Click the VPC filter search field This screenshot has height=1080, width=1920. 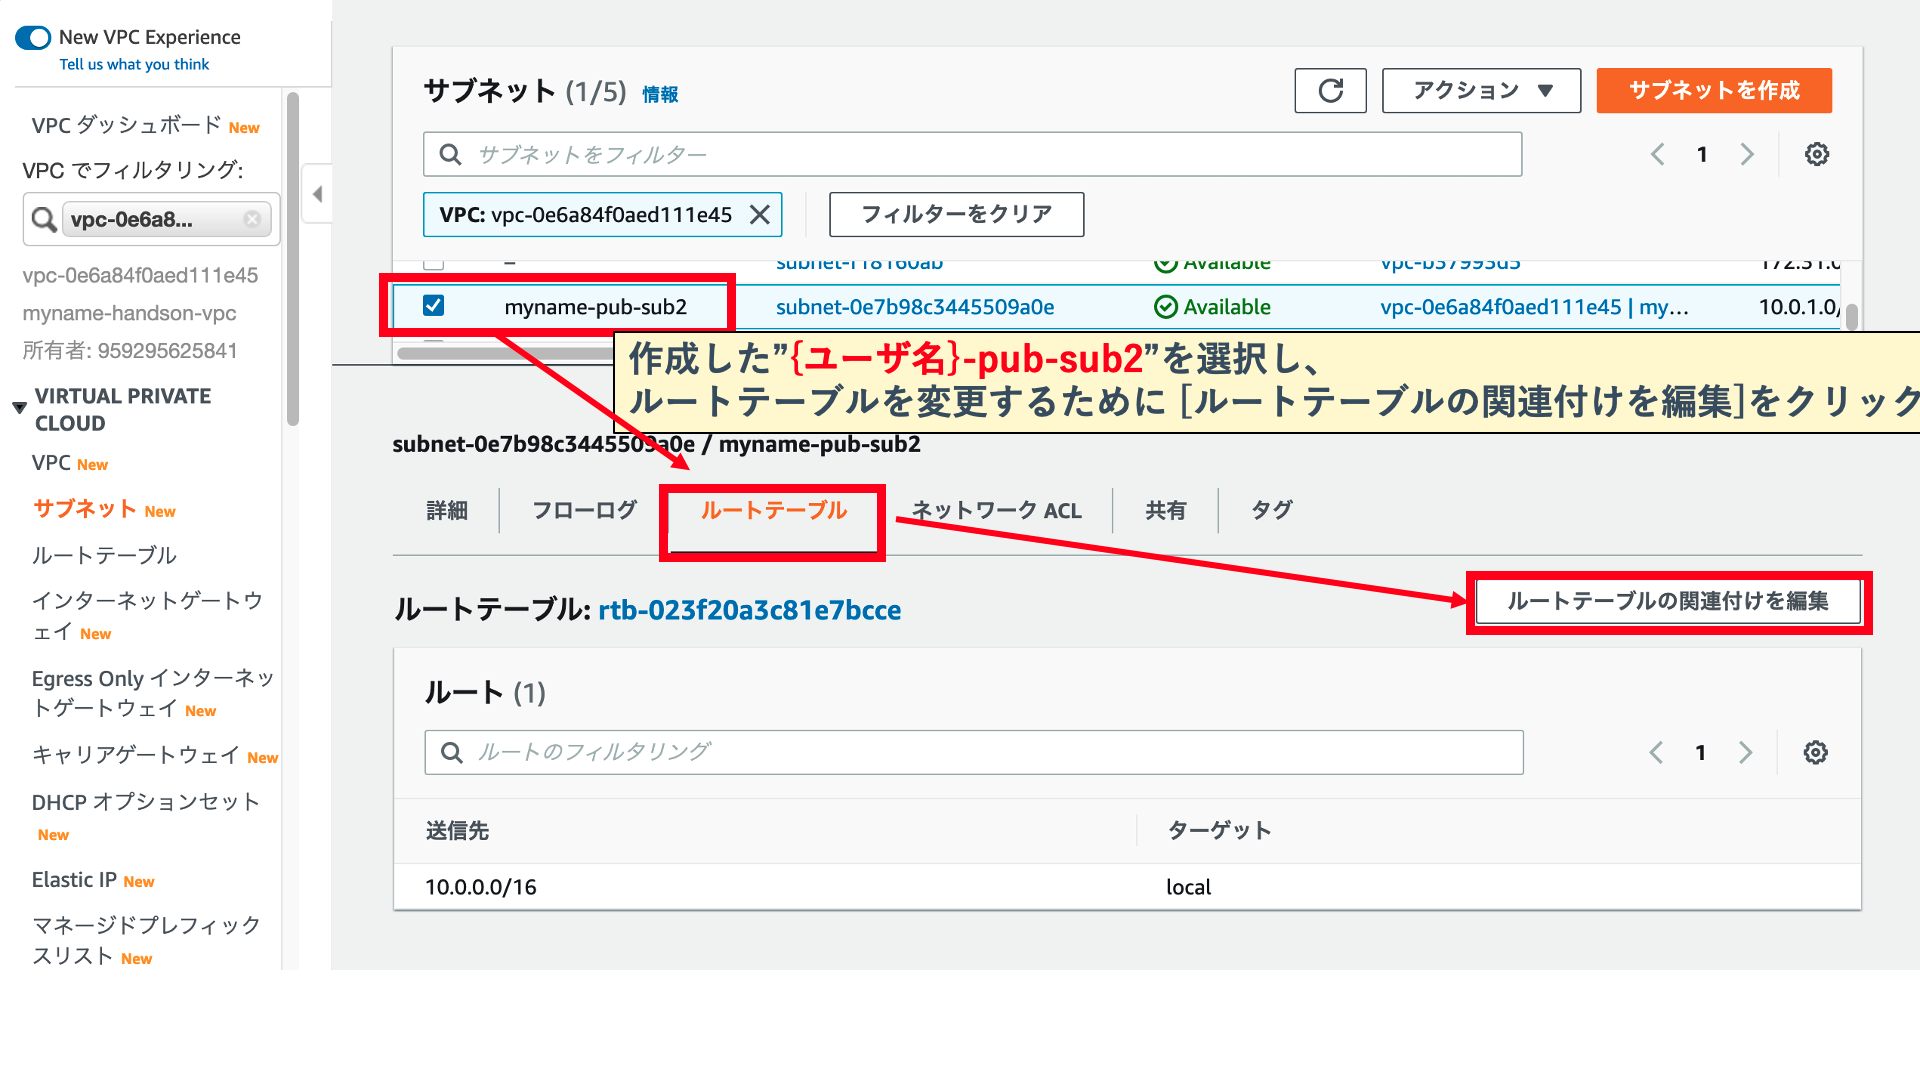click(152, 219)
